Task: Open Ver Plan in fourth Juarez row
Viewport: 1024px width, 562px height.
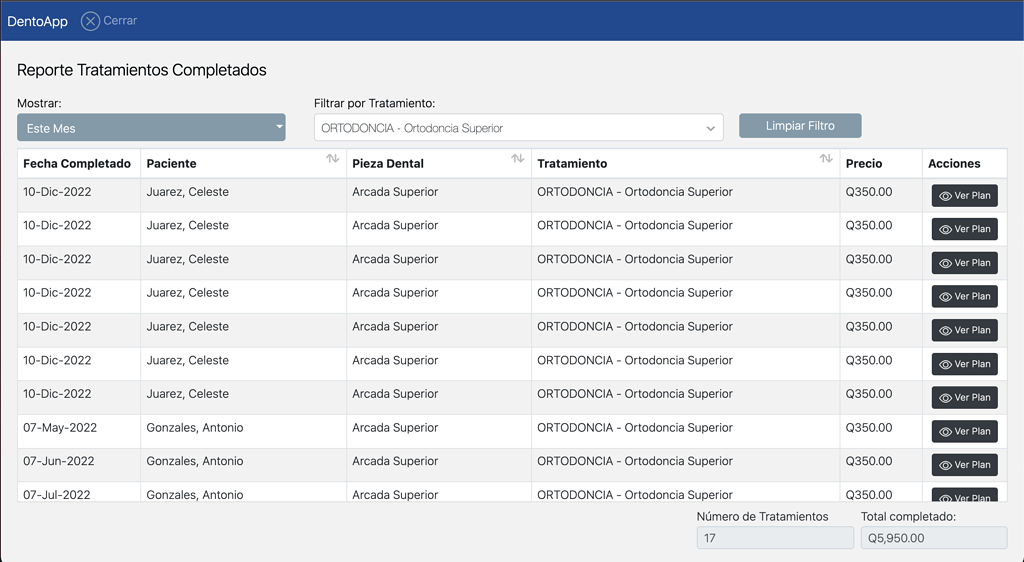Action: 965,296
